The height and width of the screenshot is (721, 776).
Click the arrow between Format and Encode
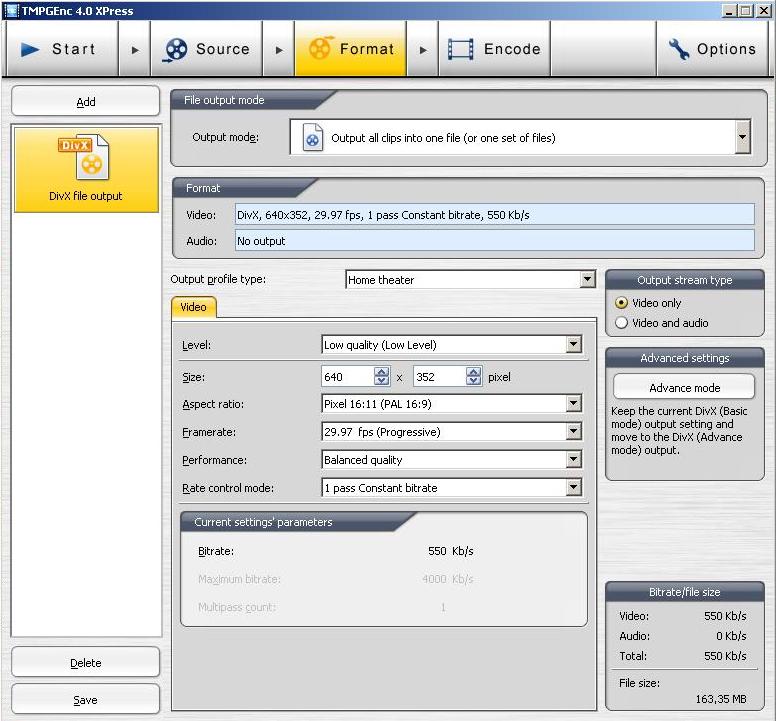(x=423, y=49)
